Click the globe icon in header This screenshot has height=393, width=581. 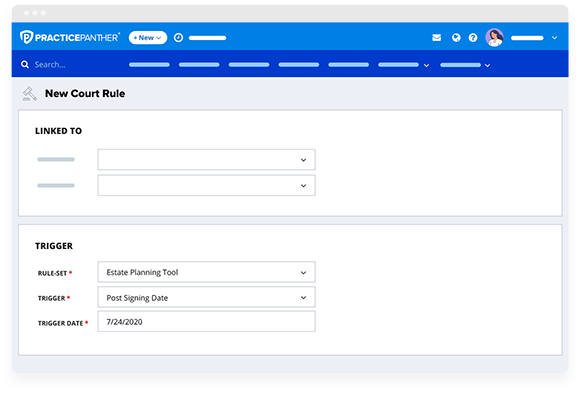(x=456, y=38)
